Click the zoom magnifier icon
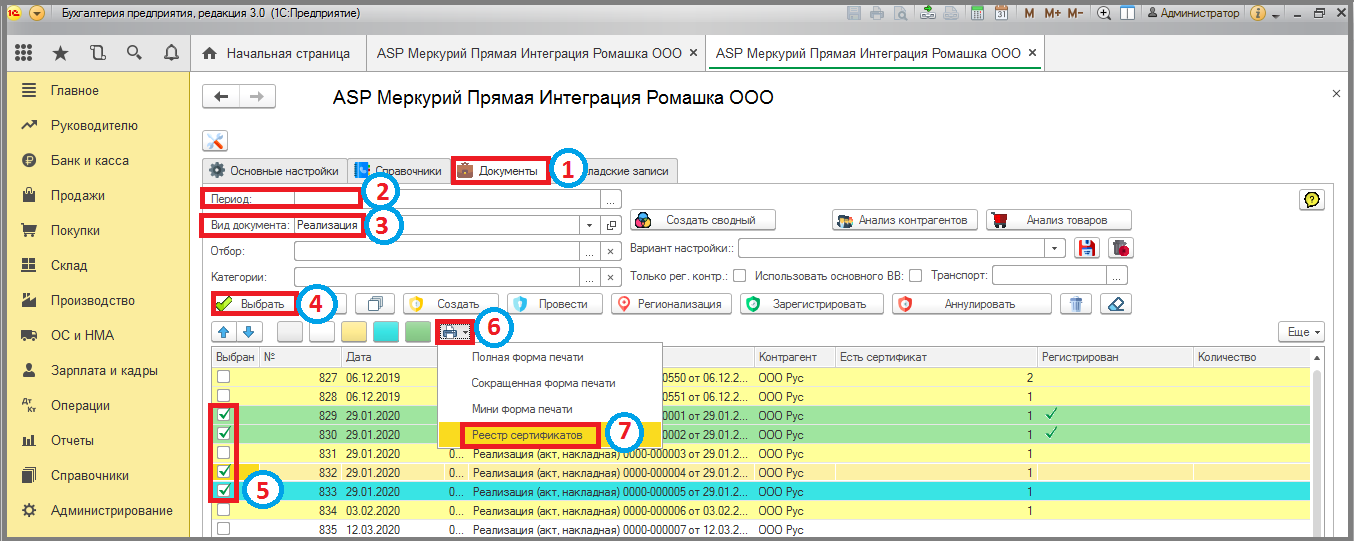Viewport: 1354px width, 541px height. (x=1105, y=14)
